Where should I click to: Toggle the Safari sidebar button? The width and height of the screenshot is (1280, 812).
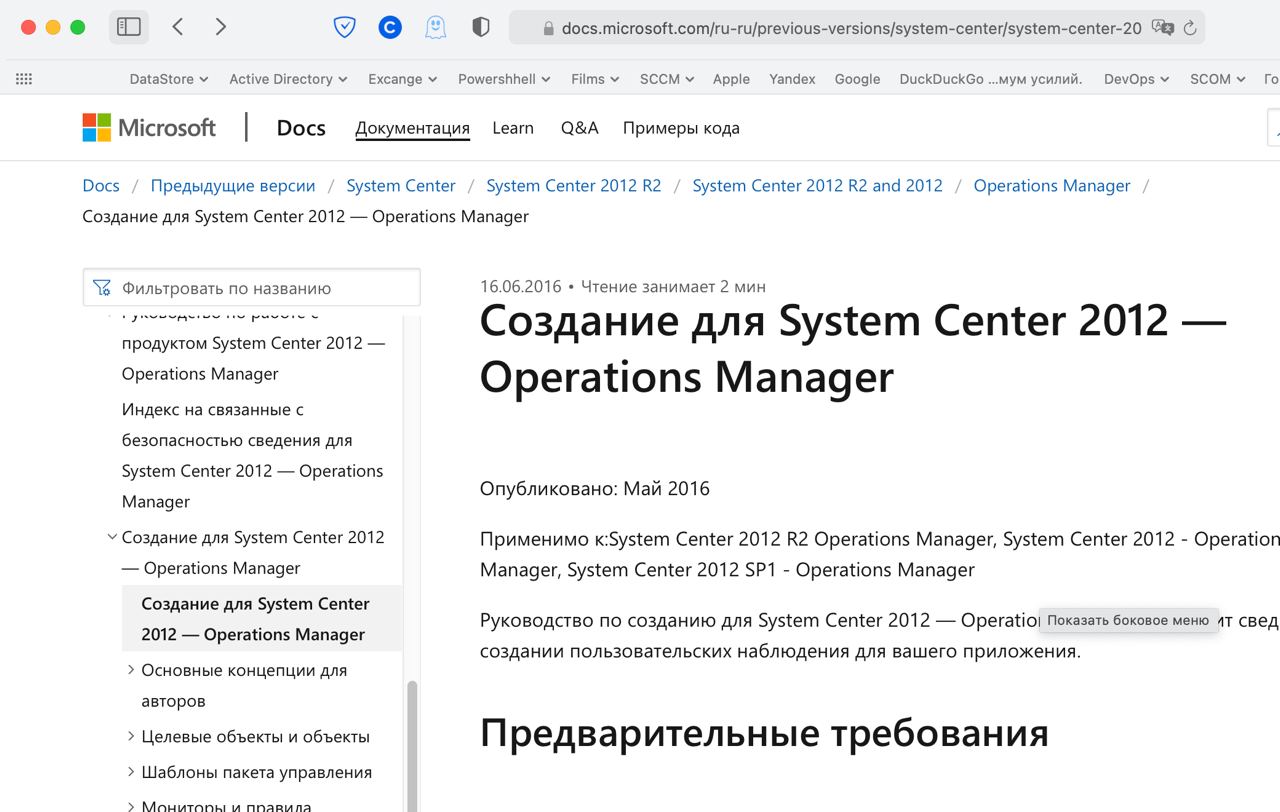point(129,27)
